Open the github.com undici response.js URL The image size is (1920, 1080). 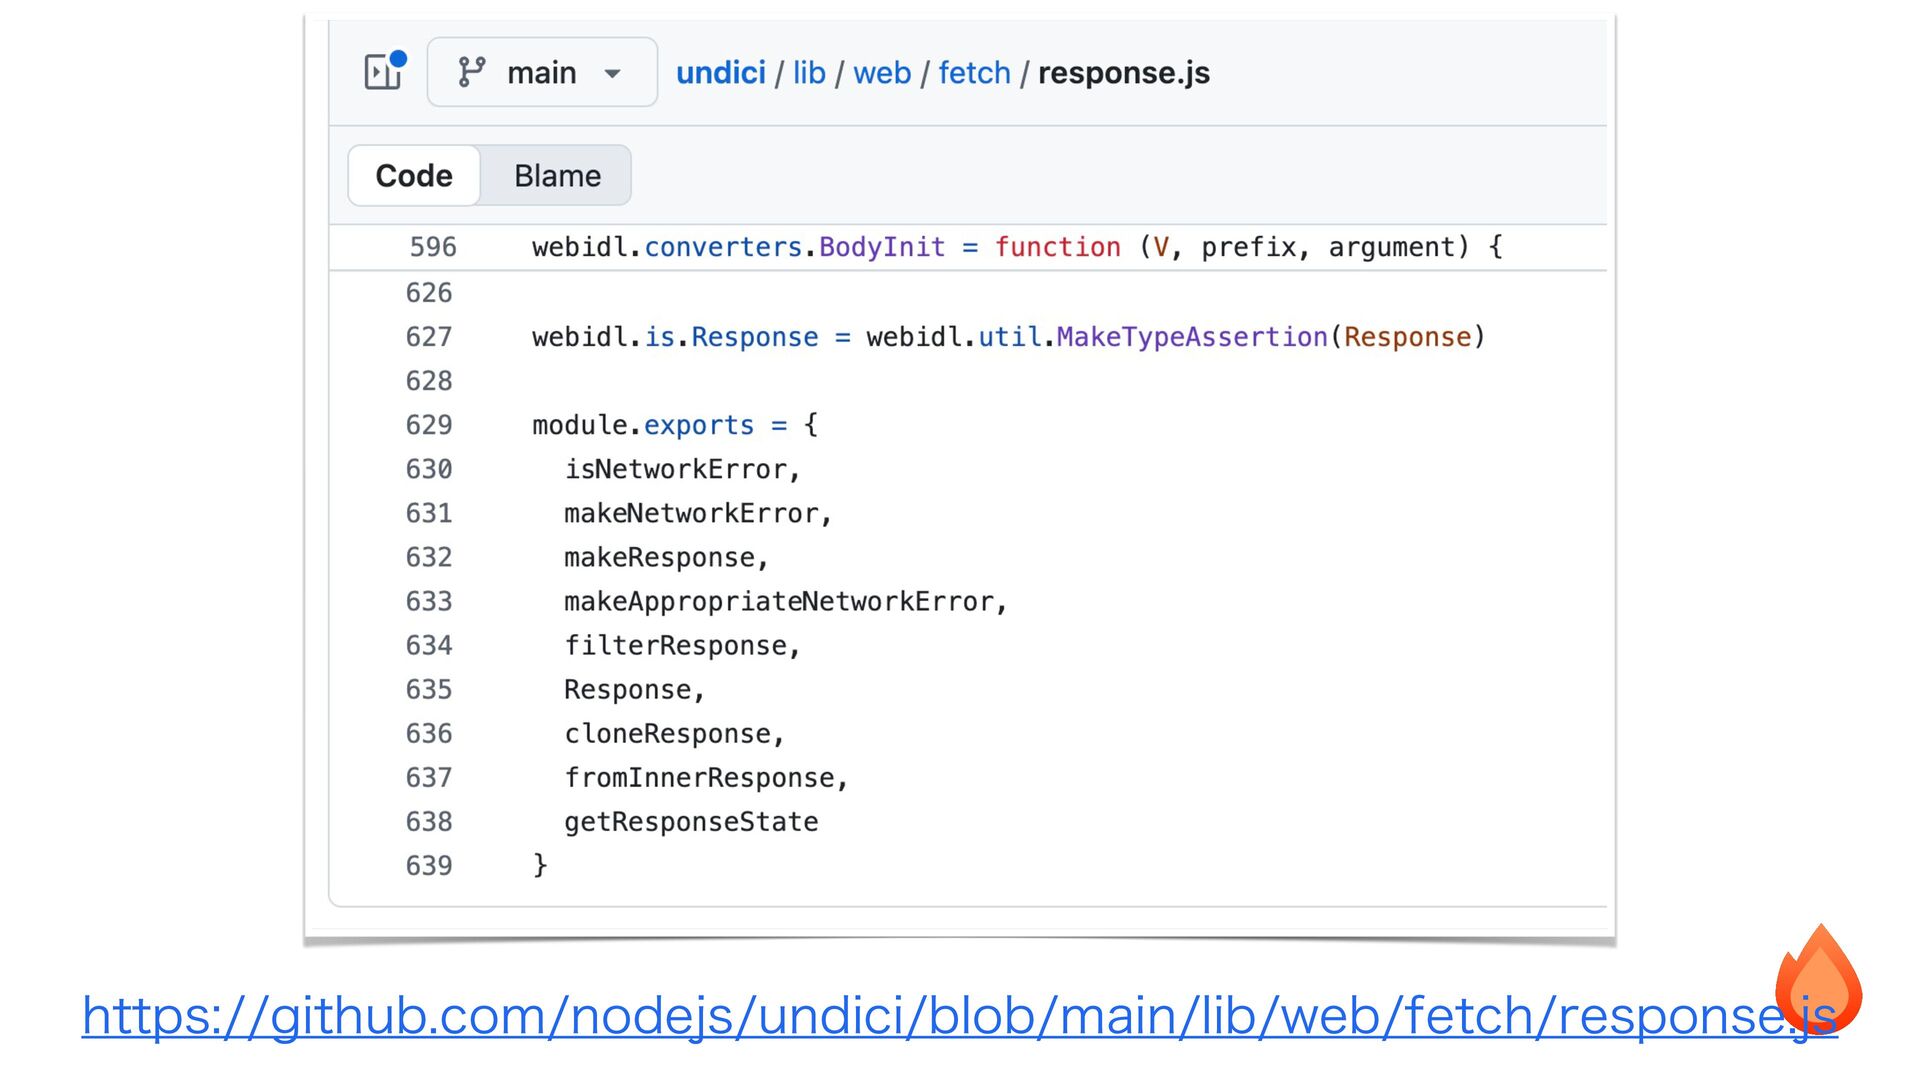tap(958, 1016)
